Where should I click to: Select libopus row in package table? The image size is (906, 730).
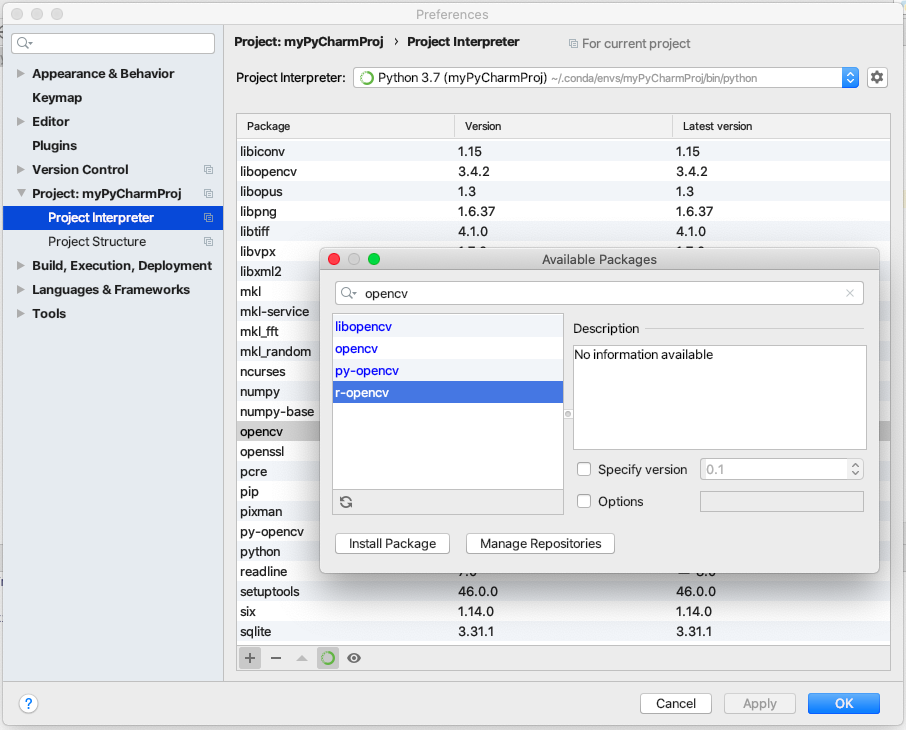pos(563,191)
